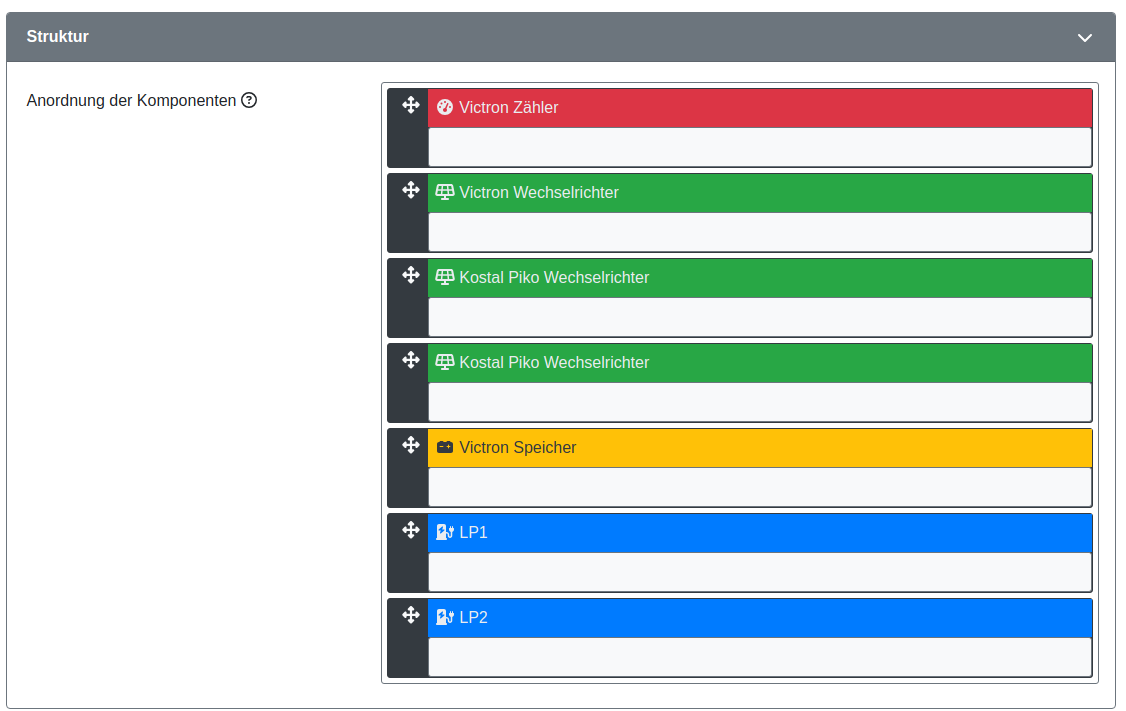Click the gauge icon of Victron Zähler
This screenshot has height=711, width=1126.
(x=445, y=107)
